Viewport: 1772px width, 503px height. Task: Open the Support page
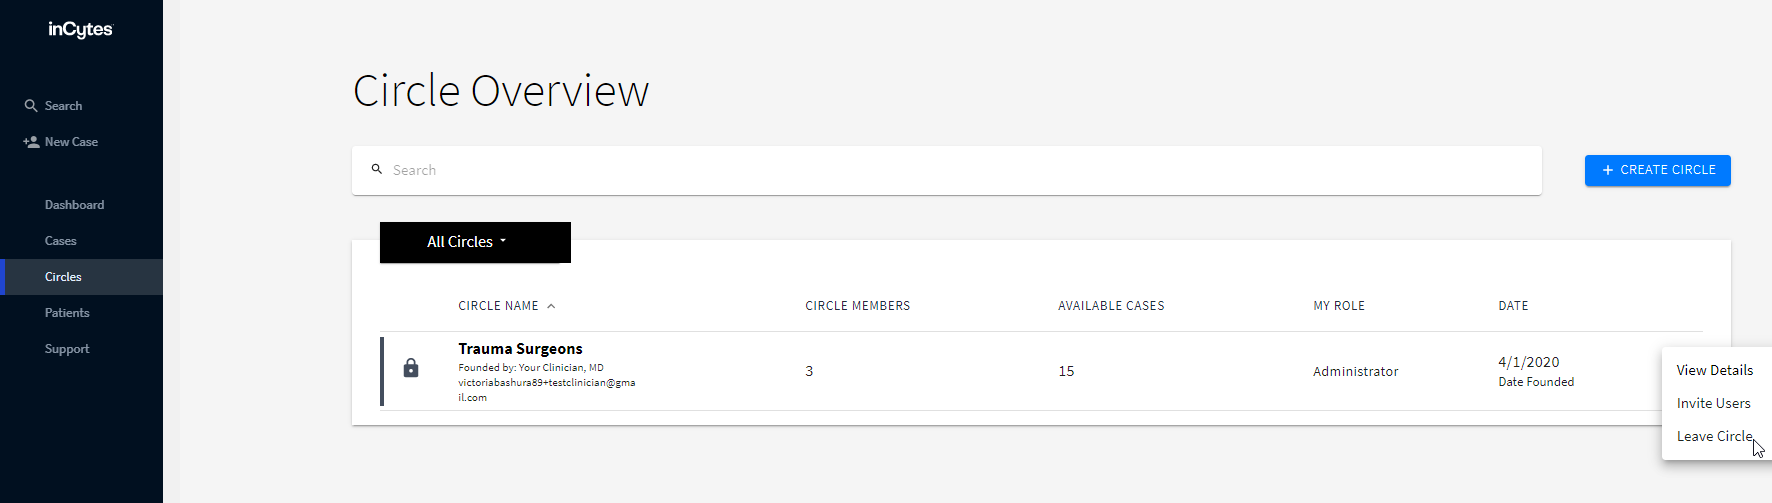coord(67,349)
